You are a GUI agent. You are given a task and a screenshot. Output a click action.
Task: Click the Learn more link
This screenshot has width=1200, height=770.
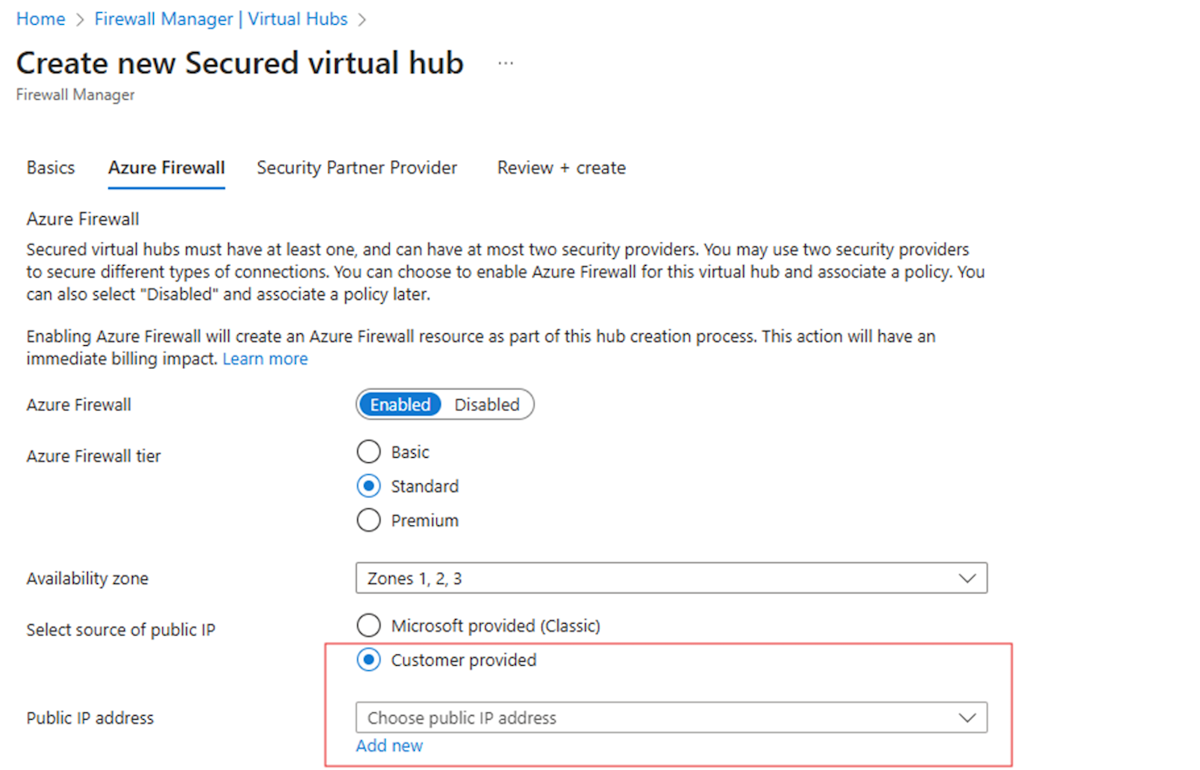pyautogui.click(x=264, y=358)
